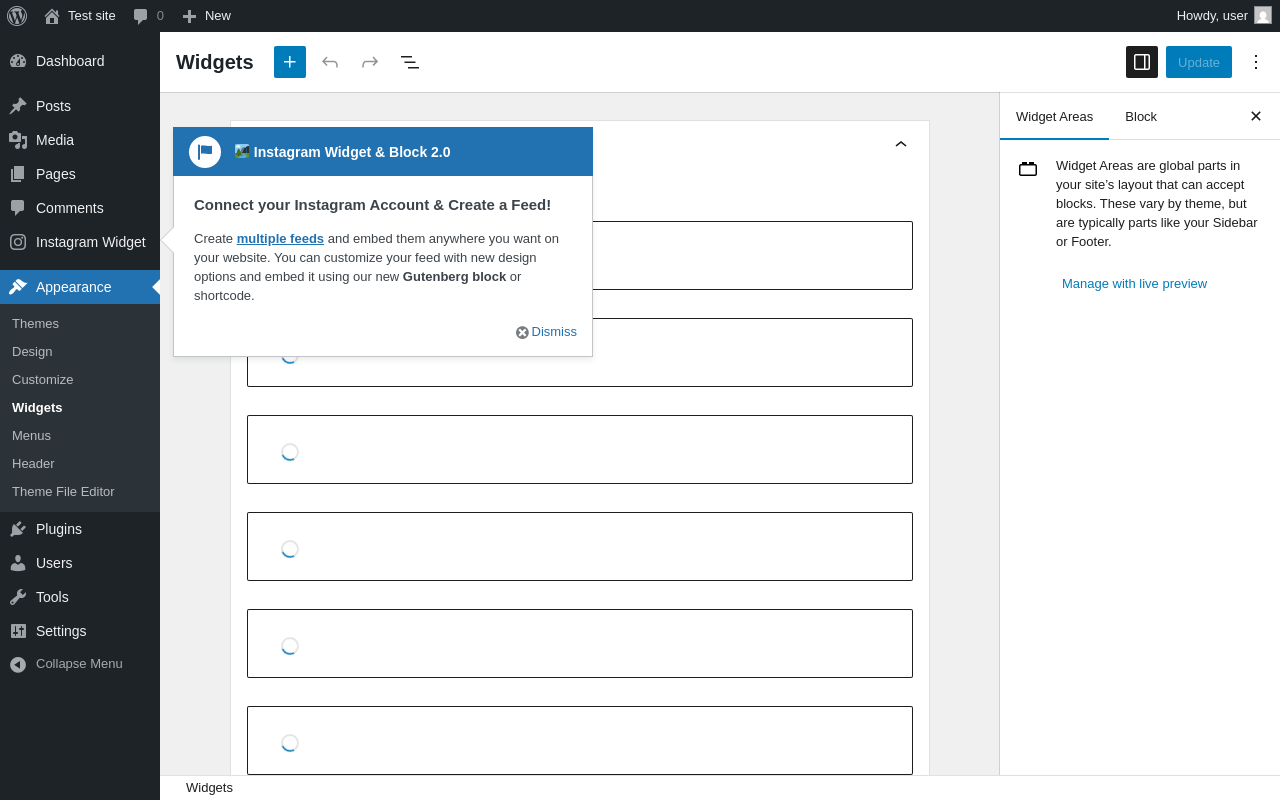Screen dimensions: 1280x800
Task: Click the widget area icon in the sidebar panel
Action: click(1028, 169)
